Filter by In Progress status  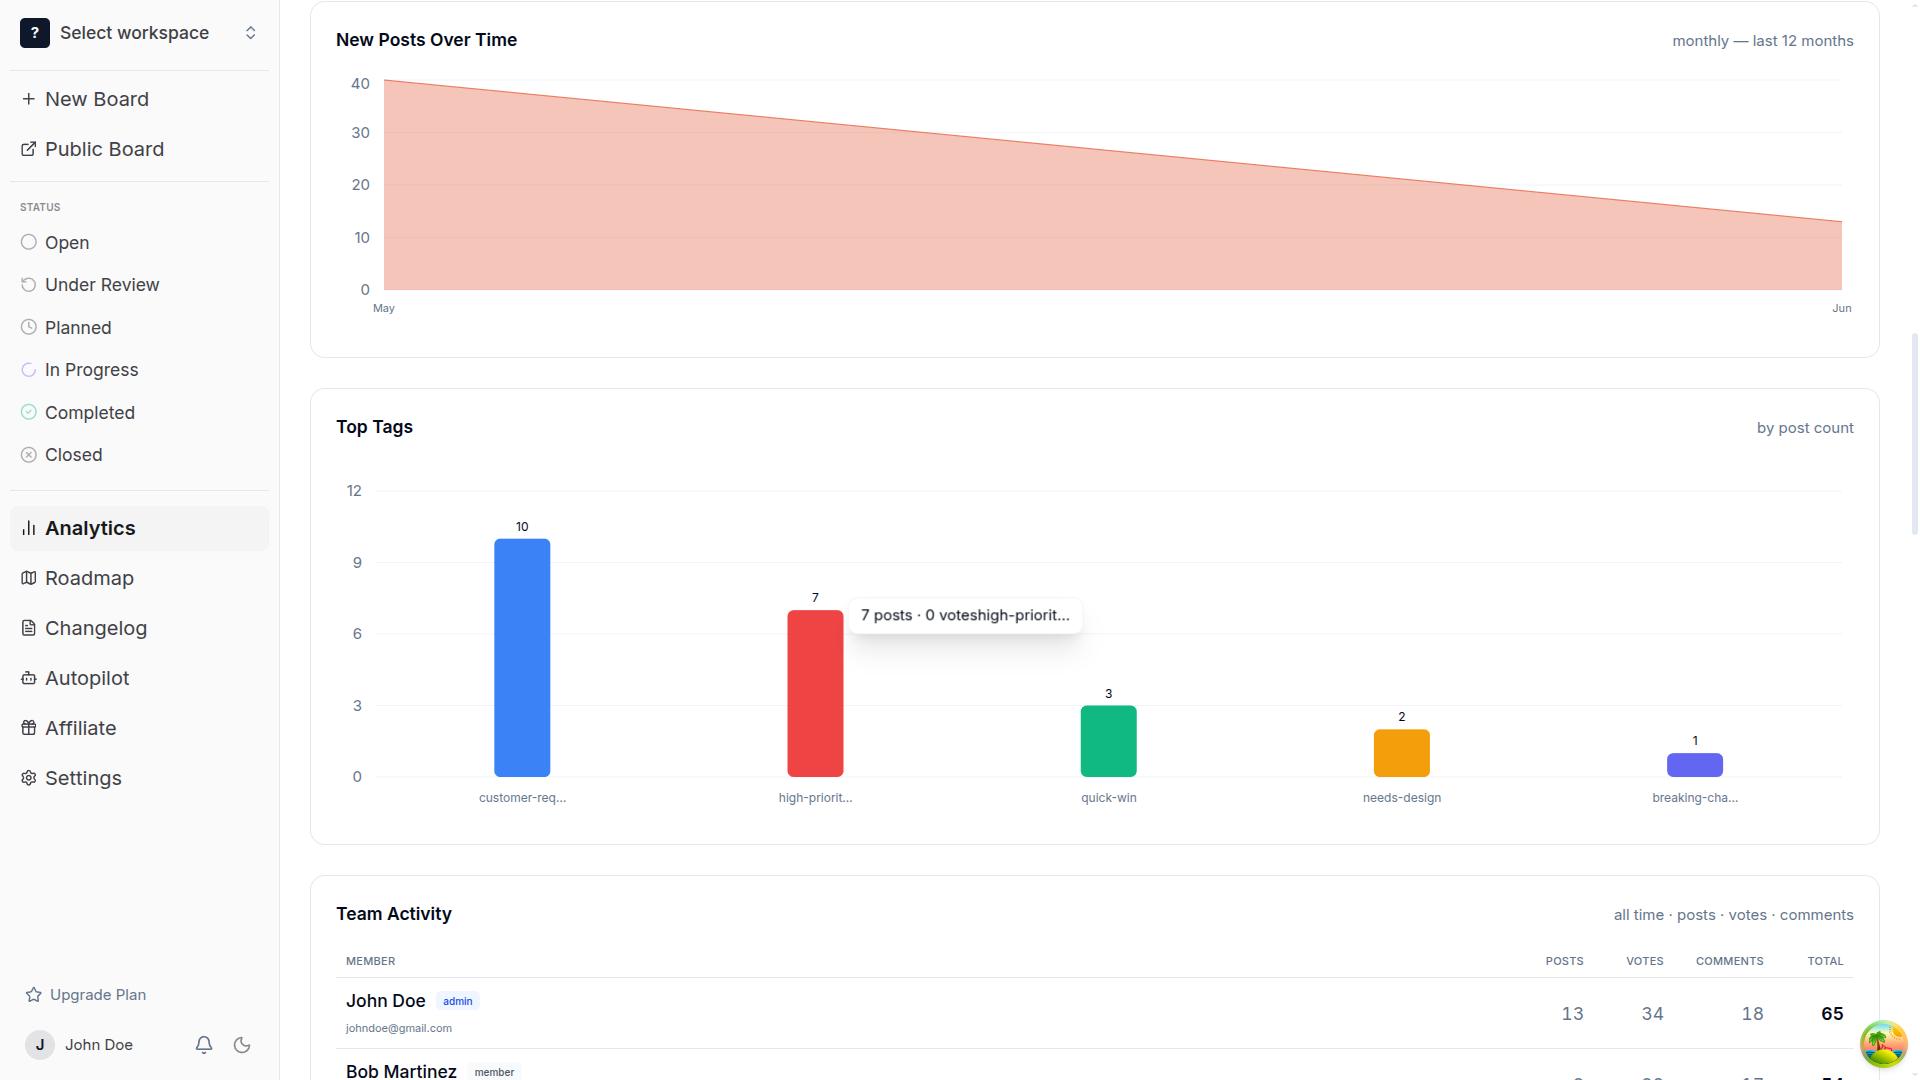click(x=139, y=370)
